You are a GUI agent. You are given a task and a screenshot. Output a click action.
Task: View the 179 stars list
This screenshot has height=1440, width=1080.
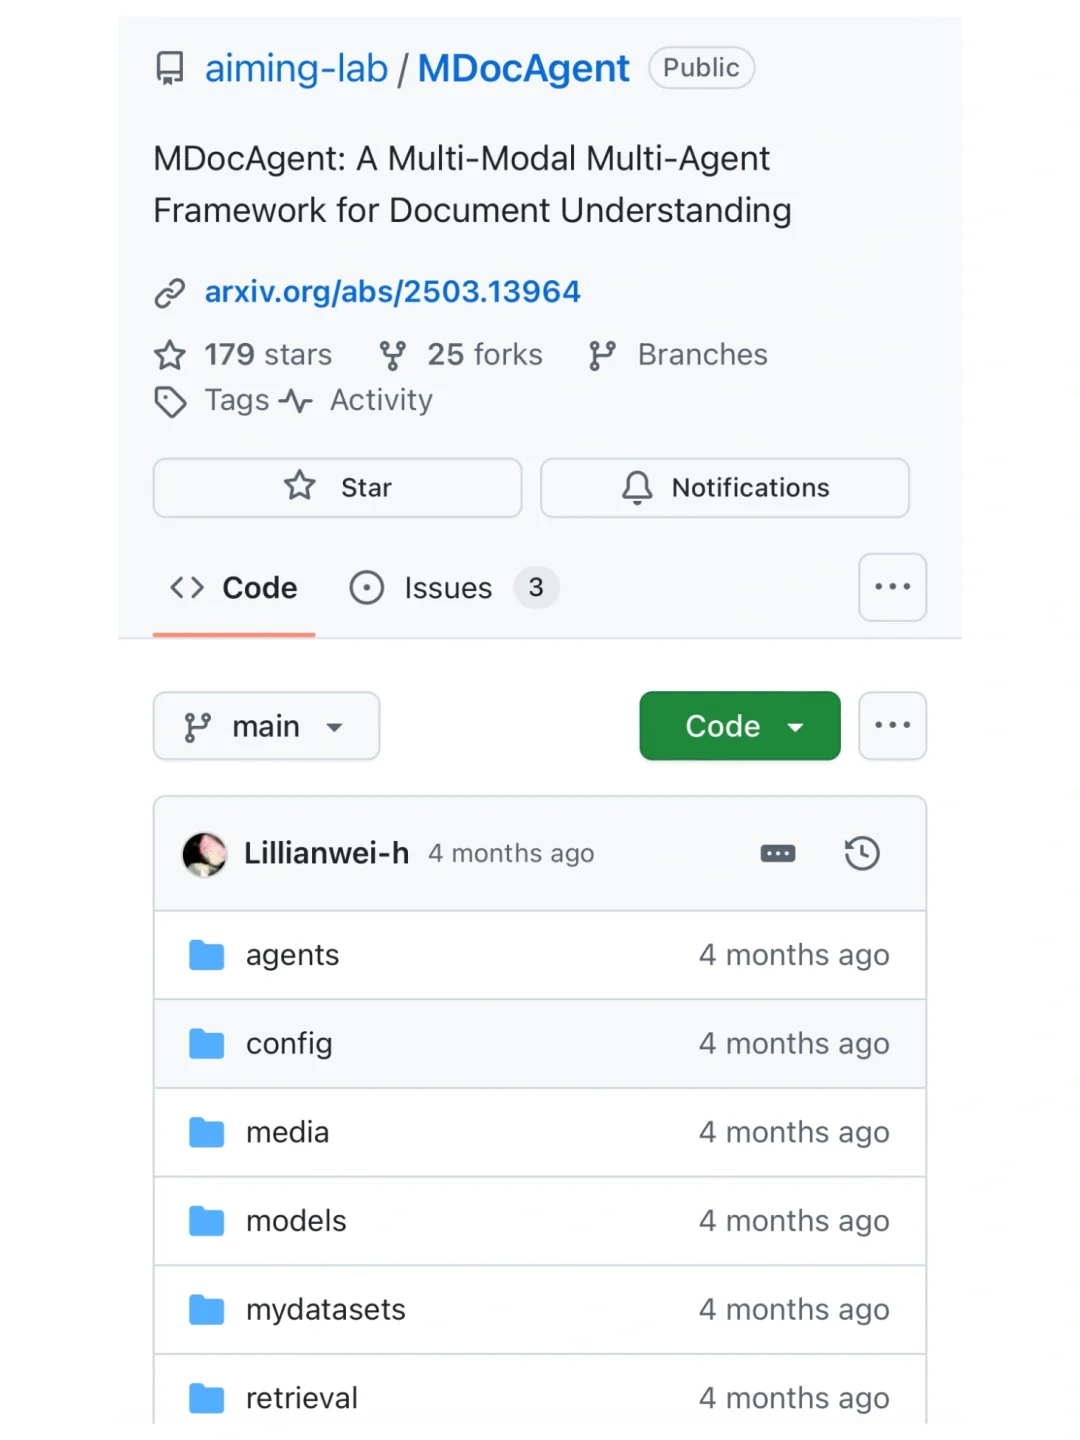(x=267, y=355)
